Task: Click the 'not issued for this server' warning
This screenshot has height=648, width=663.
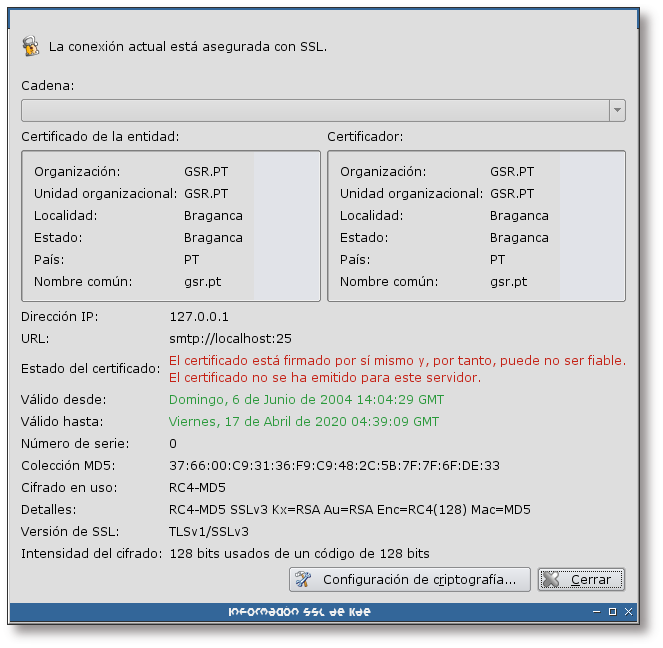Action: 325,377
